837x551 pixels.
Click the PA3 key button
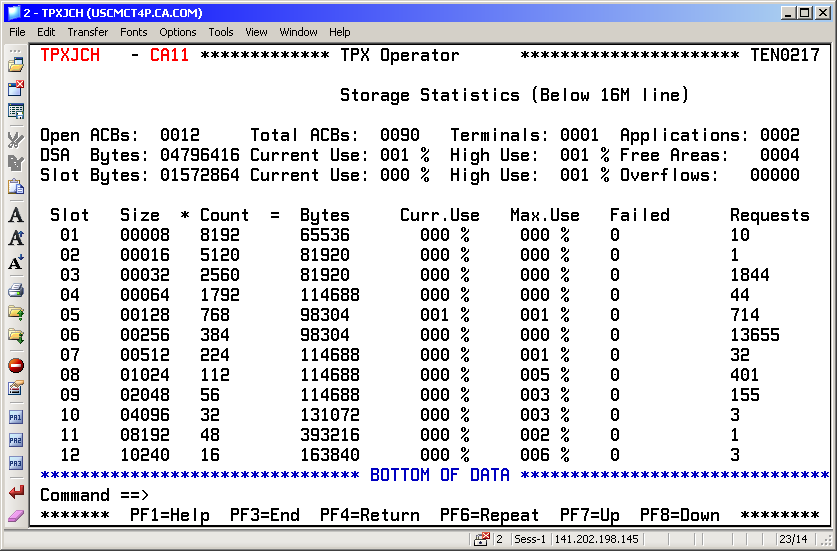(x=16, y=464)
